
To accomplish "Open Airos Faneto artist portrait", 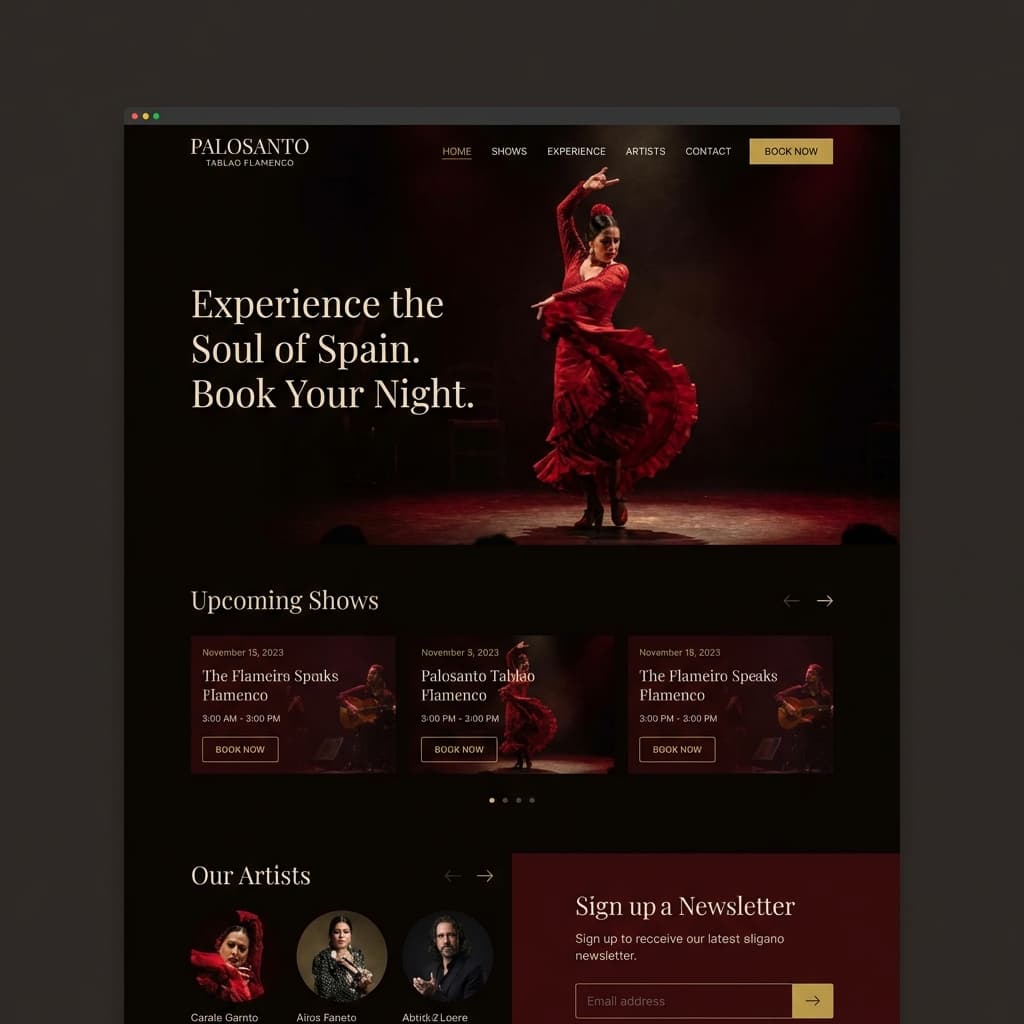I will click(x=342, y=956).
